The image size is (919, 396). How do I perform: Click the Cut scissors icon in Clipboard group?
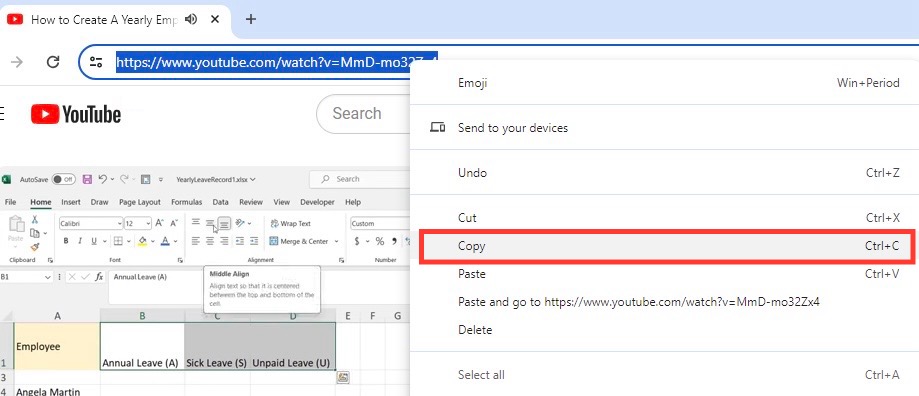click(35, 219)
